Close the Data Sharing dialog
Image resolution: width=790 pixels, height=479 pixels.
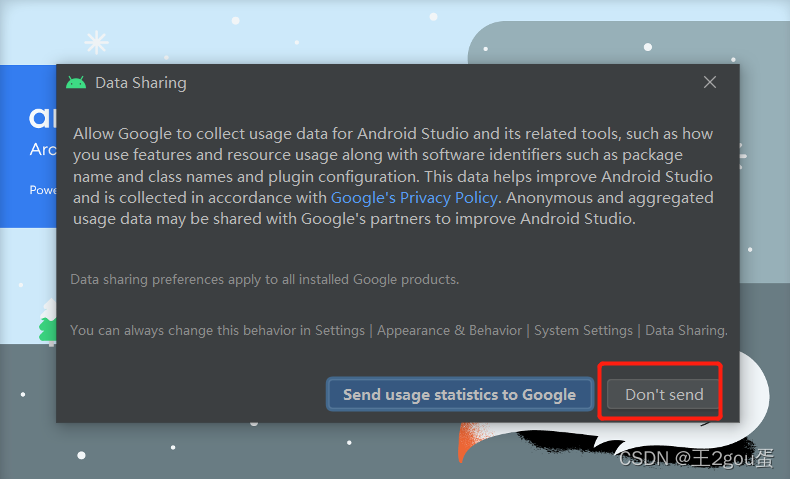pyautogui.click(x=709, y=82)
